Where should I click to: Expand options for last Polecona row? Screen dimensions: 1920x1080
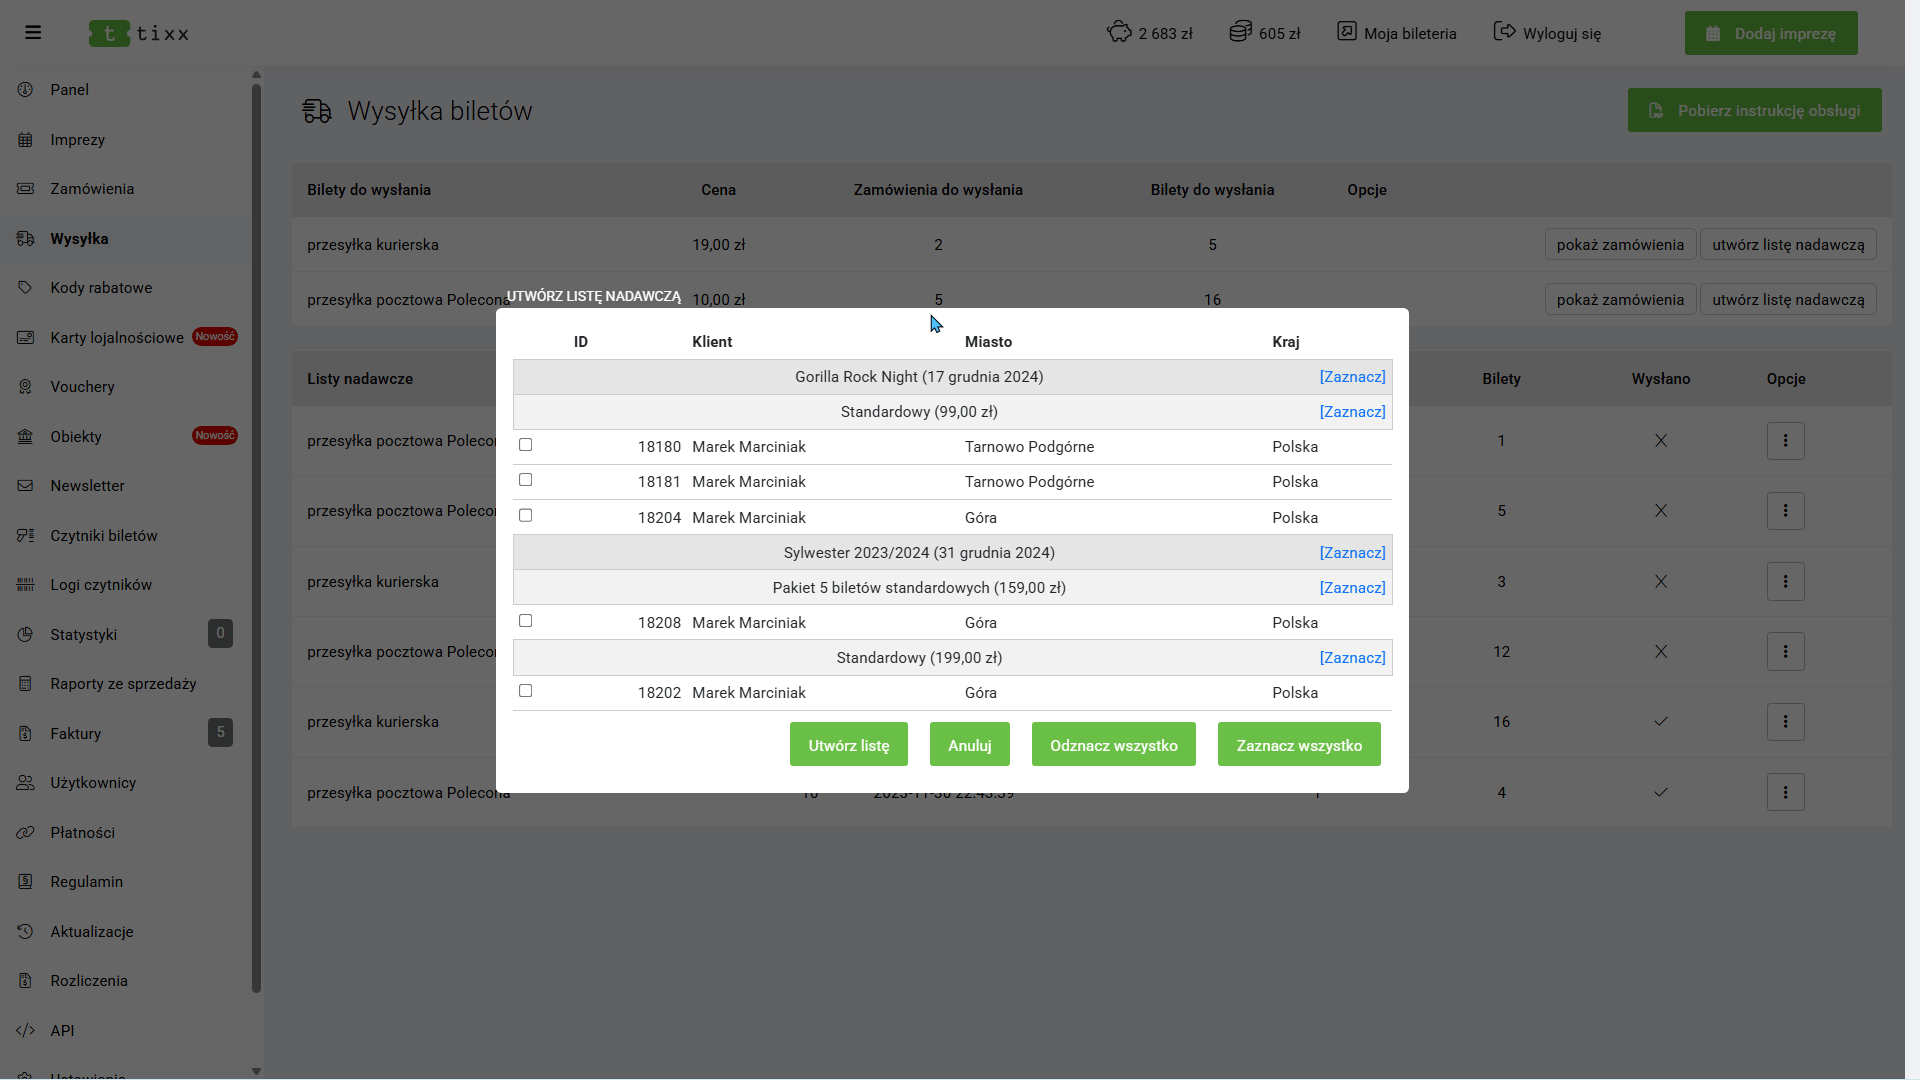[1785, 793]
